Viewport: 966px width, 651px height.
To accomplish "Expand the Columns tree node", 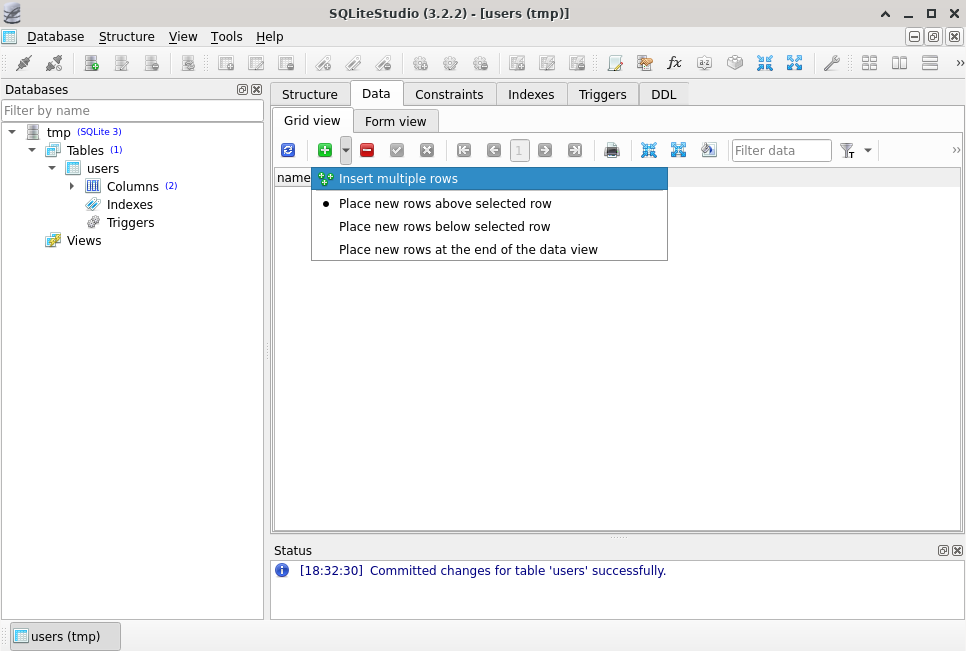I will pyautogui.click(x=72, y=186).
